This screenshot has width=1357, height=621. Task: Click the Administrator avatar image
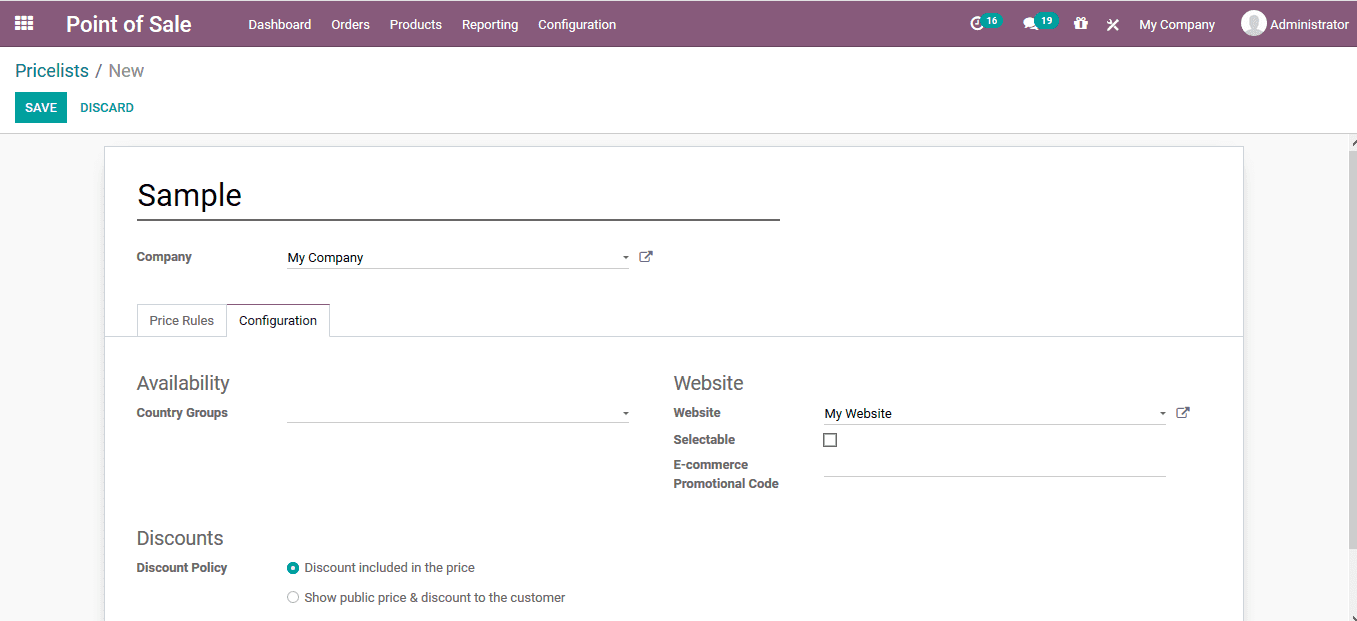[1253, 22]
